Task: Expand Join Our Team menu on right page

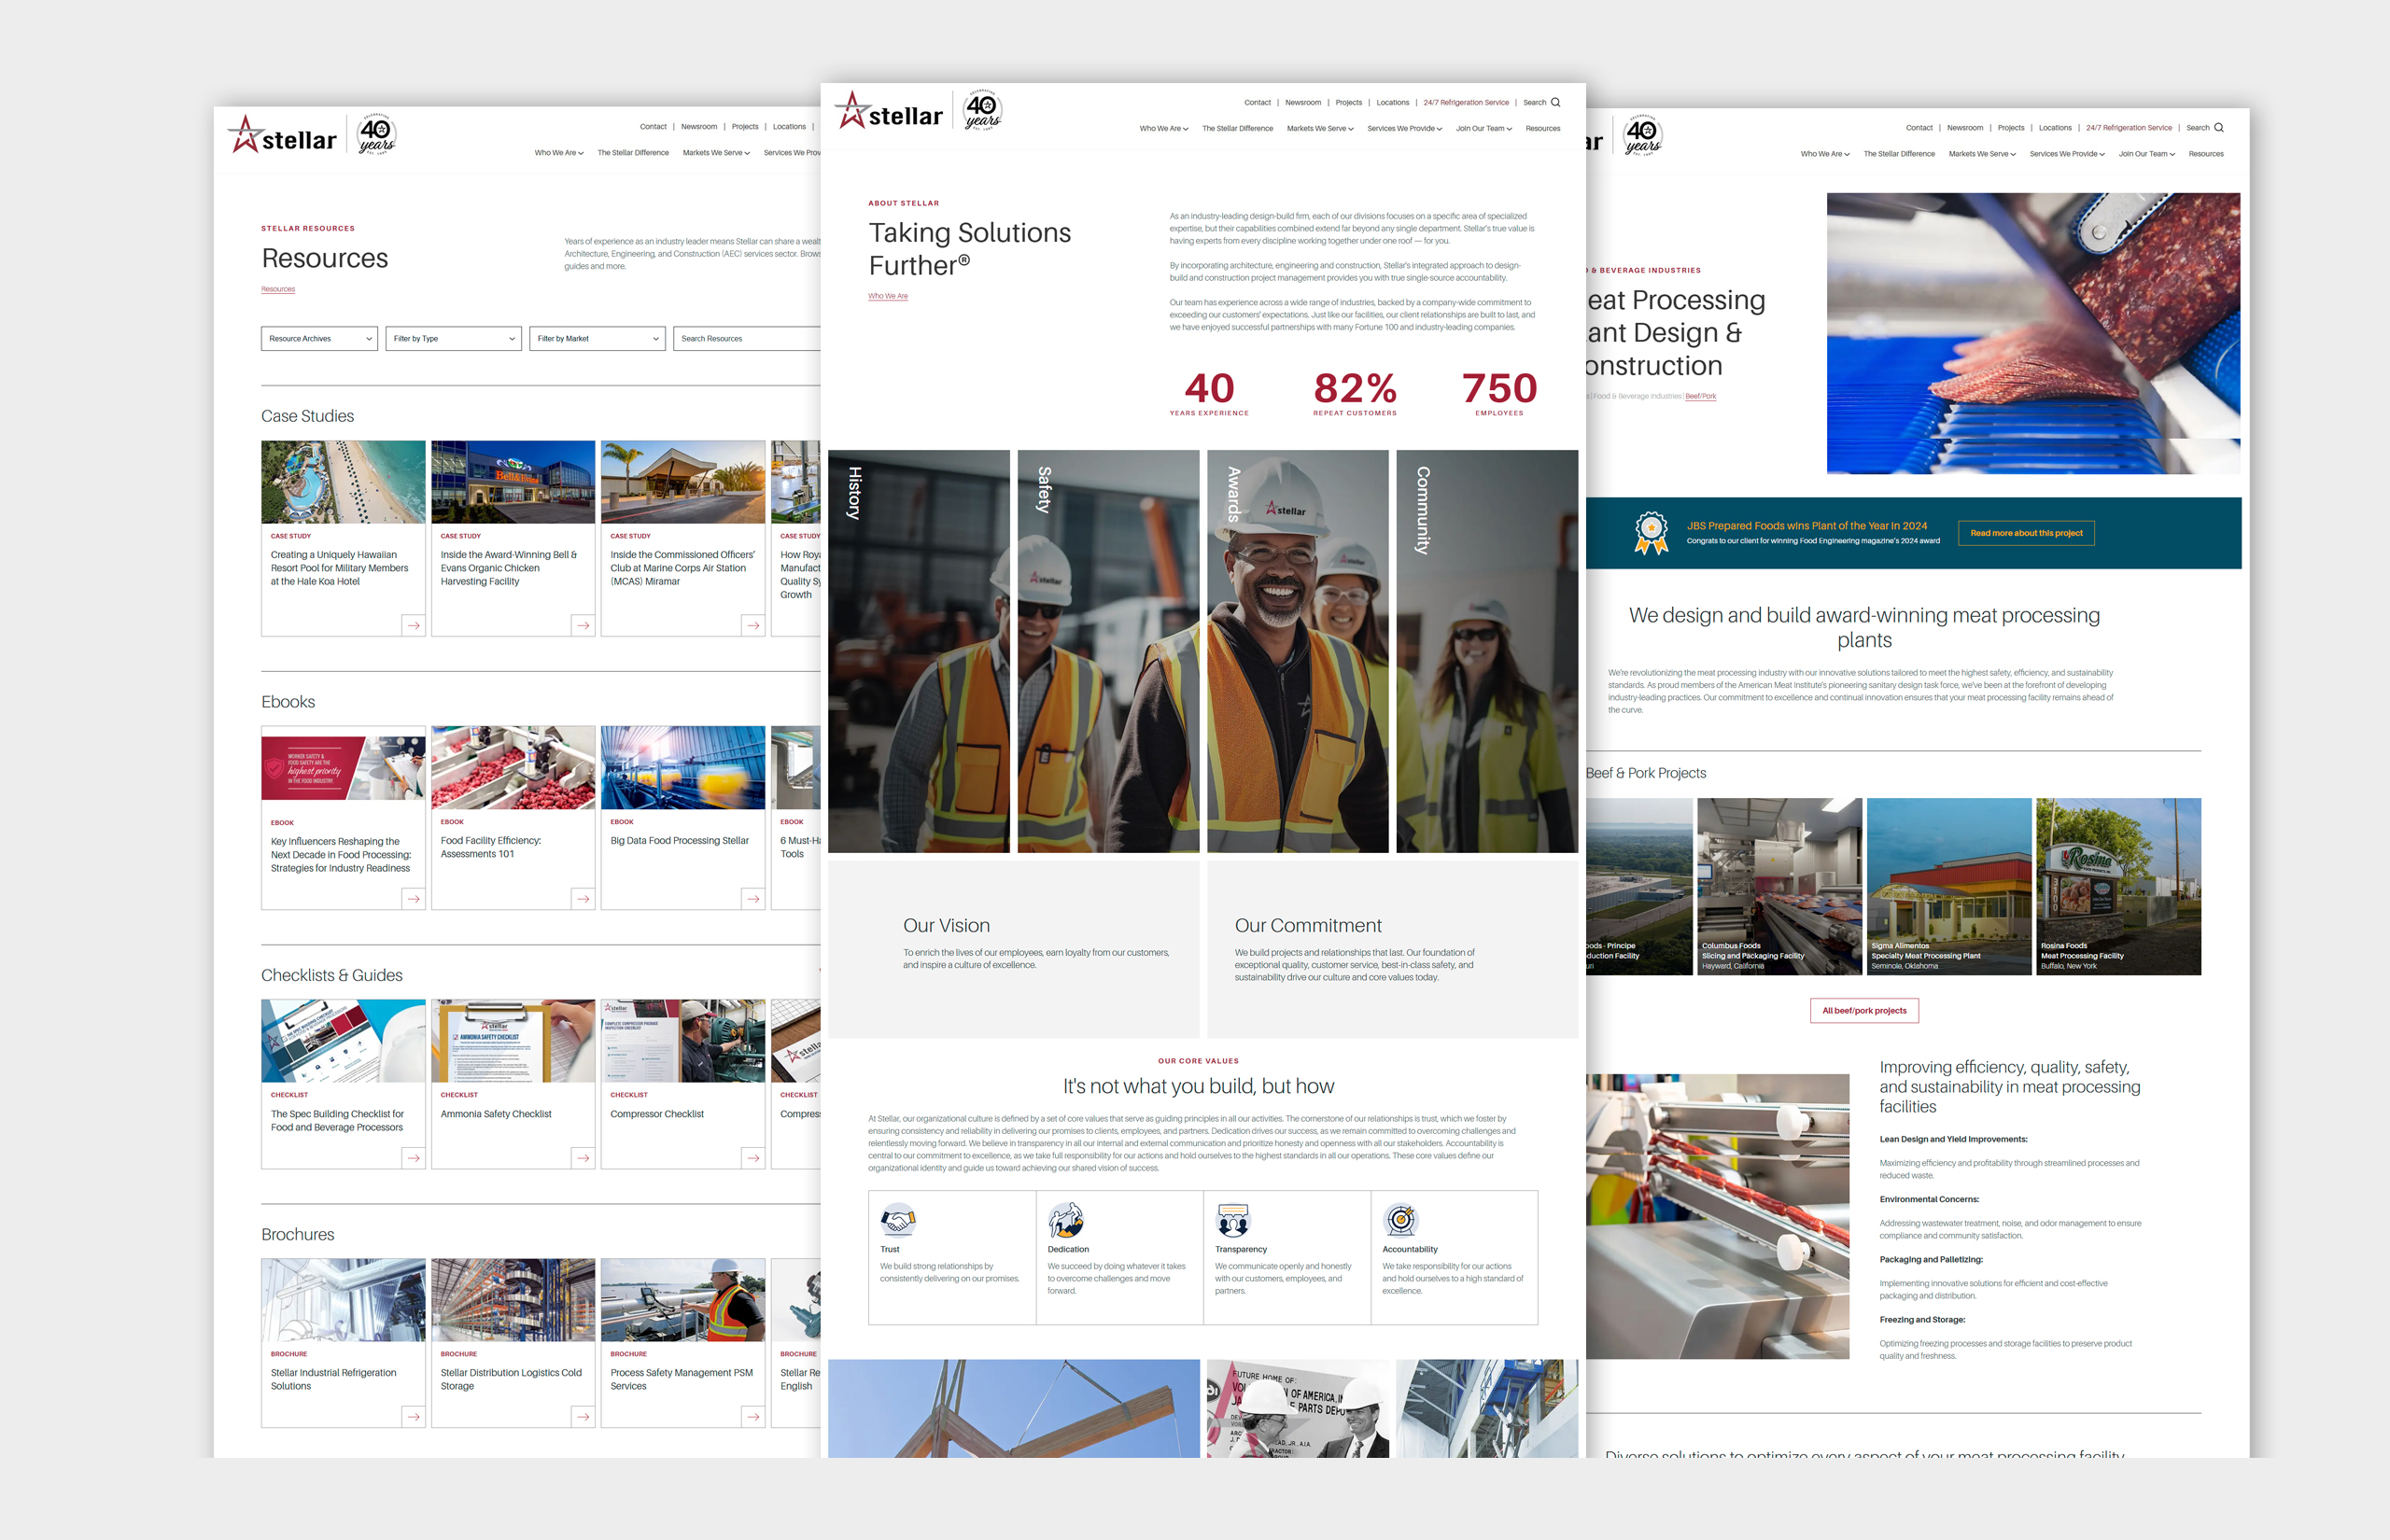Action: [2147, 154]
